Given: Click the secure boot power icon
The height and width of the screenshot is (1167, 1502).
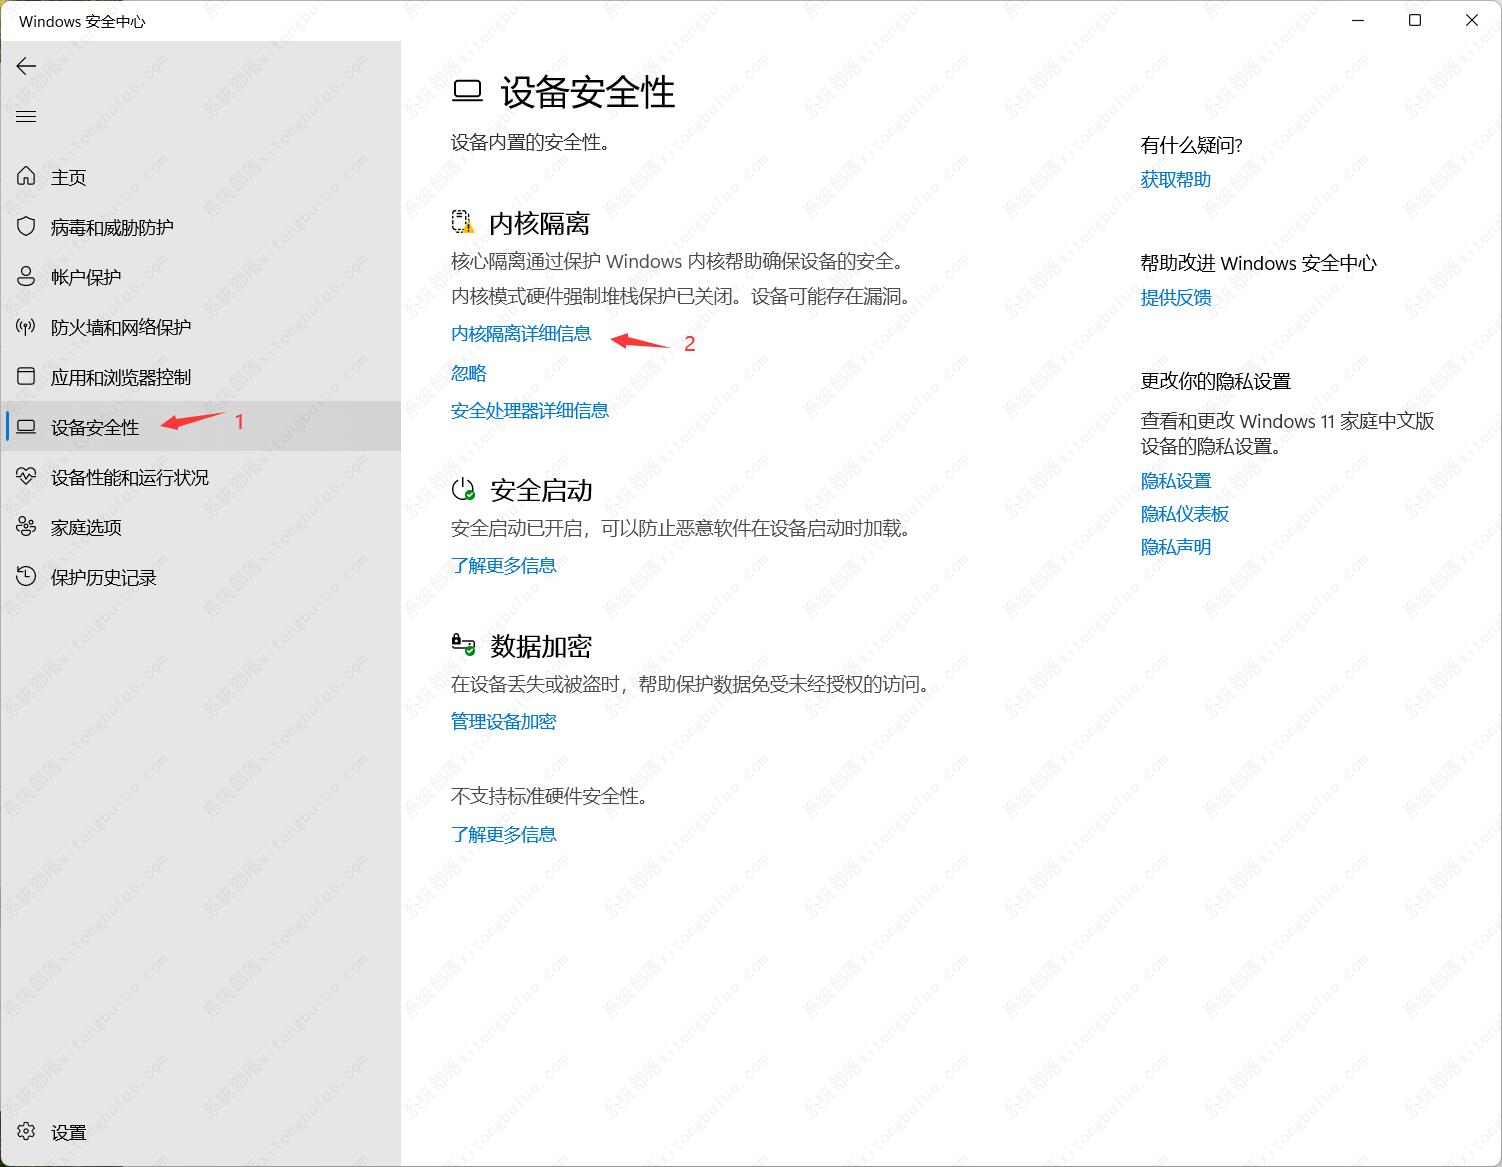Looking at the screenshot, I should click(x=463, y=490).
